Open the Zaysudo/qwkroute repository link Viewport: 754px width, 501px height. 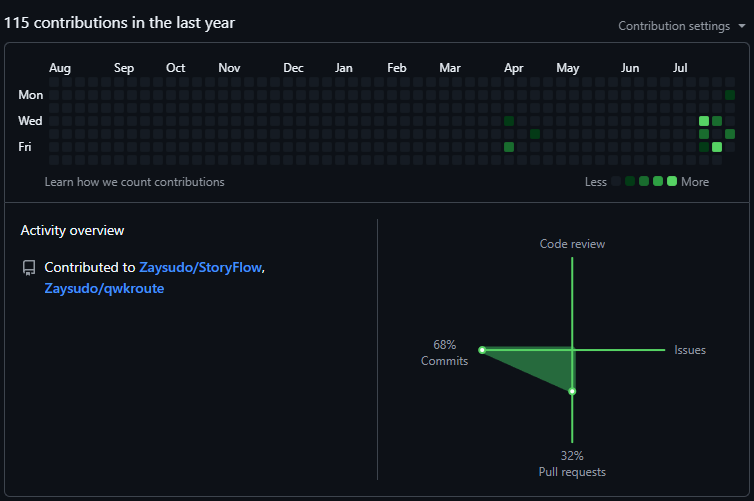pos(104,288)
